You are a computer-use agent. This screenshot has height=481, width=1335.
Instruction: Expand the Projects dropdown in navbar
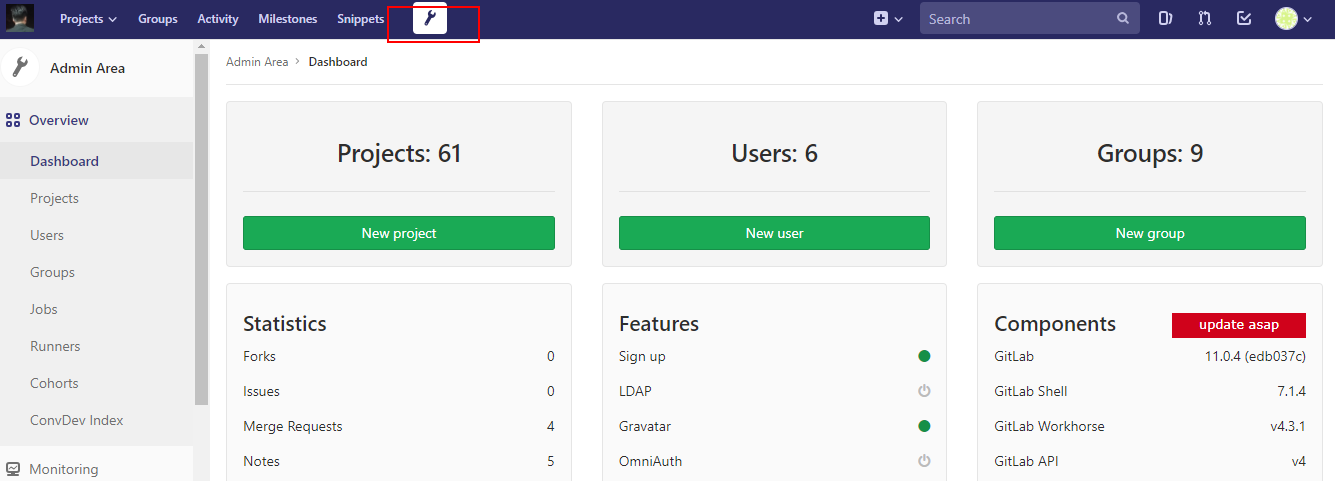pyautogui.click(x=88, y=19)
